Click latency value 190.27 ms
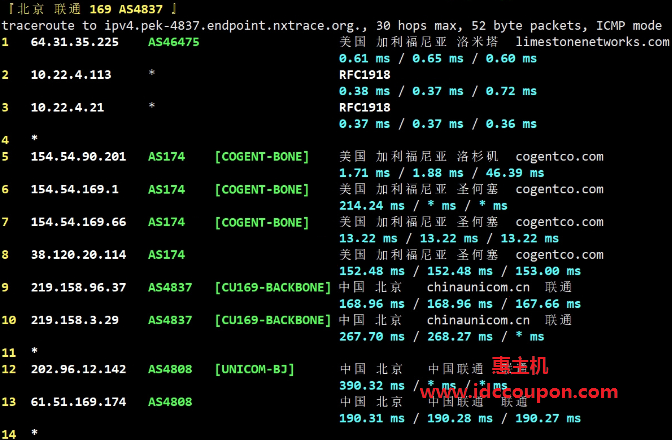 [x=548, y=419]
